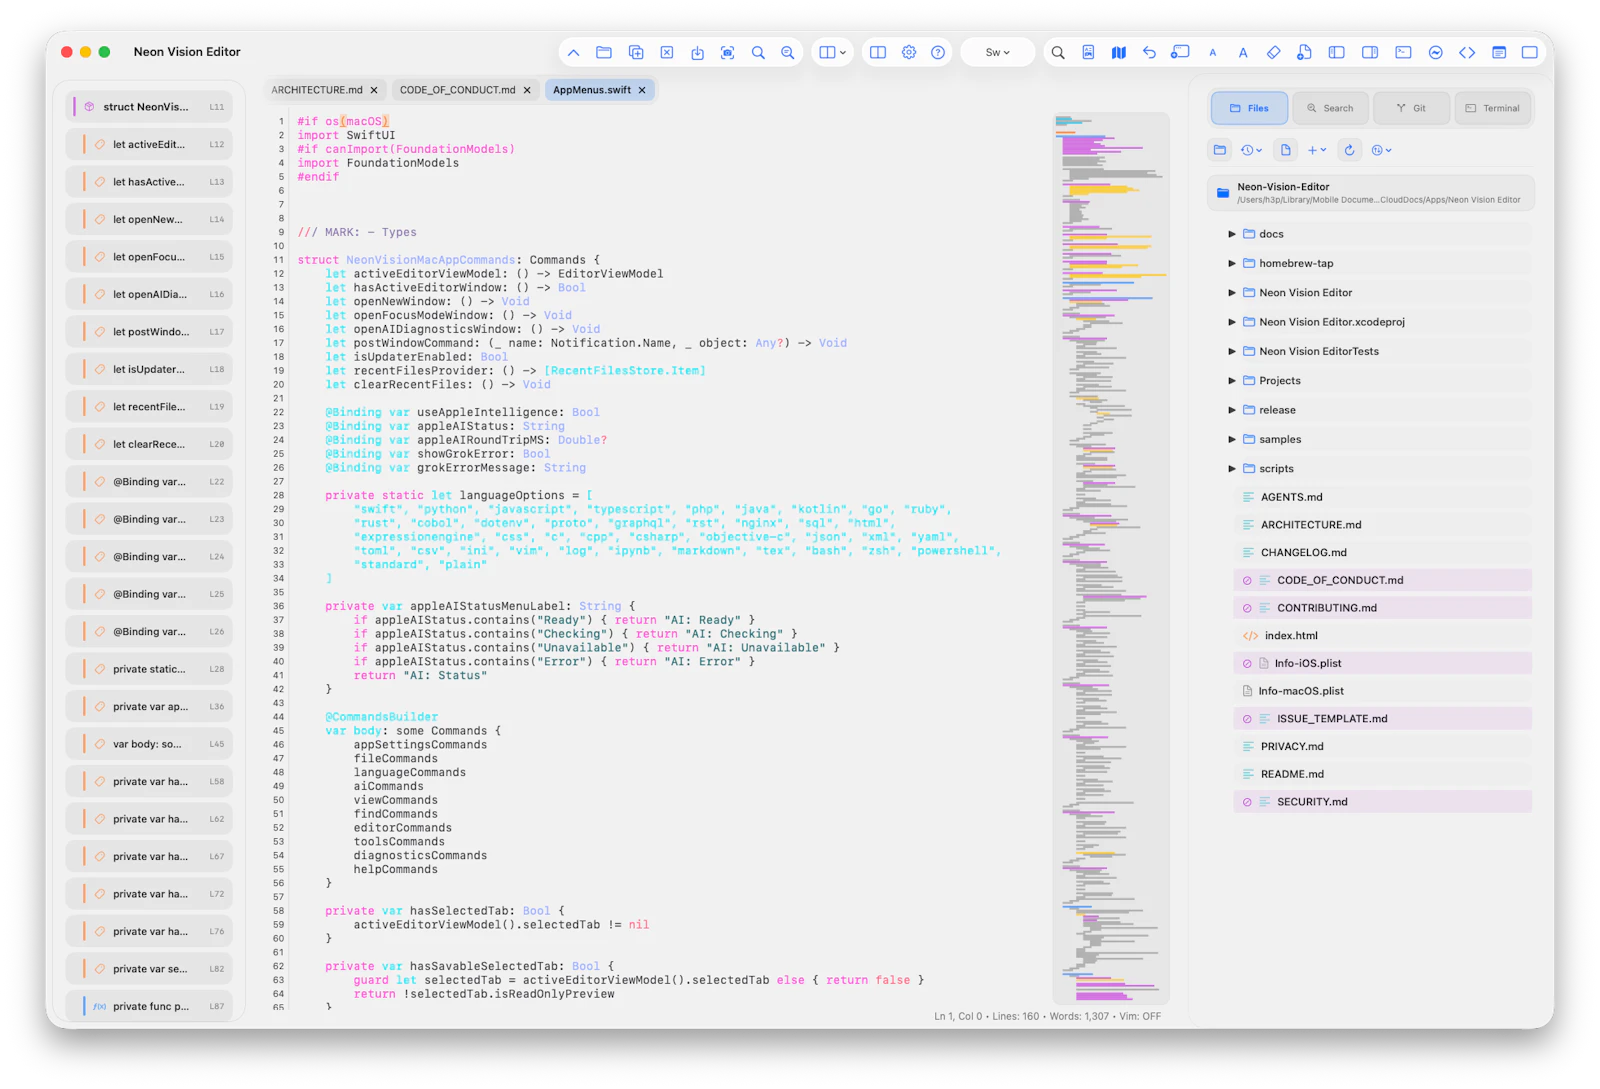1600x1089 pixels.
Task: Select the Git panel tab
Action: 1411,108
